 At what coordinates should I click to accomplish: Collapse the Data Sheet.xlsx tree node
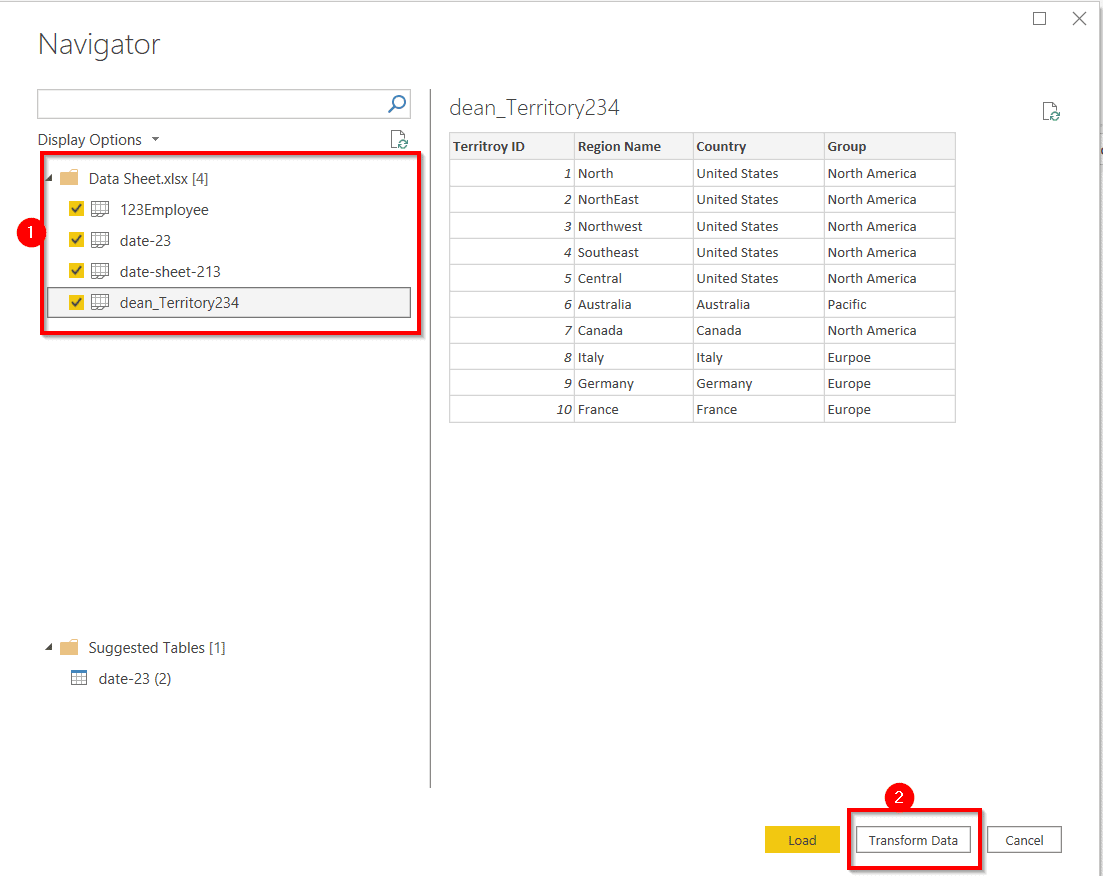(x=48, y=178)
